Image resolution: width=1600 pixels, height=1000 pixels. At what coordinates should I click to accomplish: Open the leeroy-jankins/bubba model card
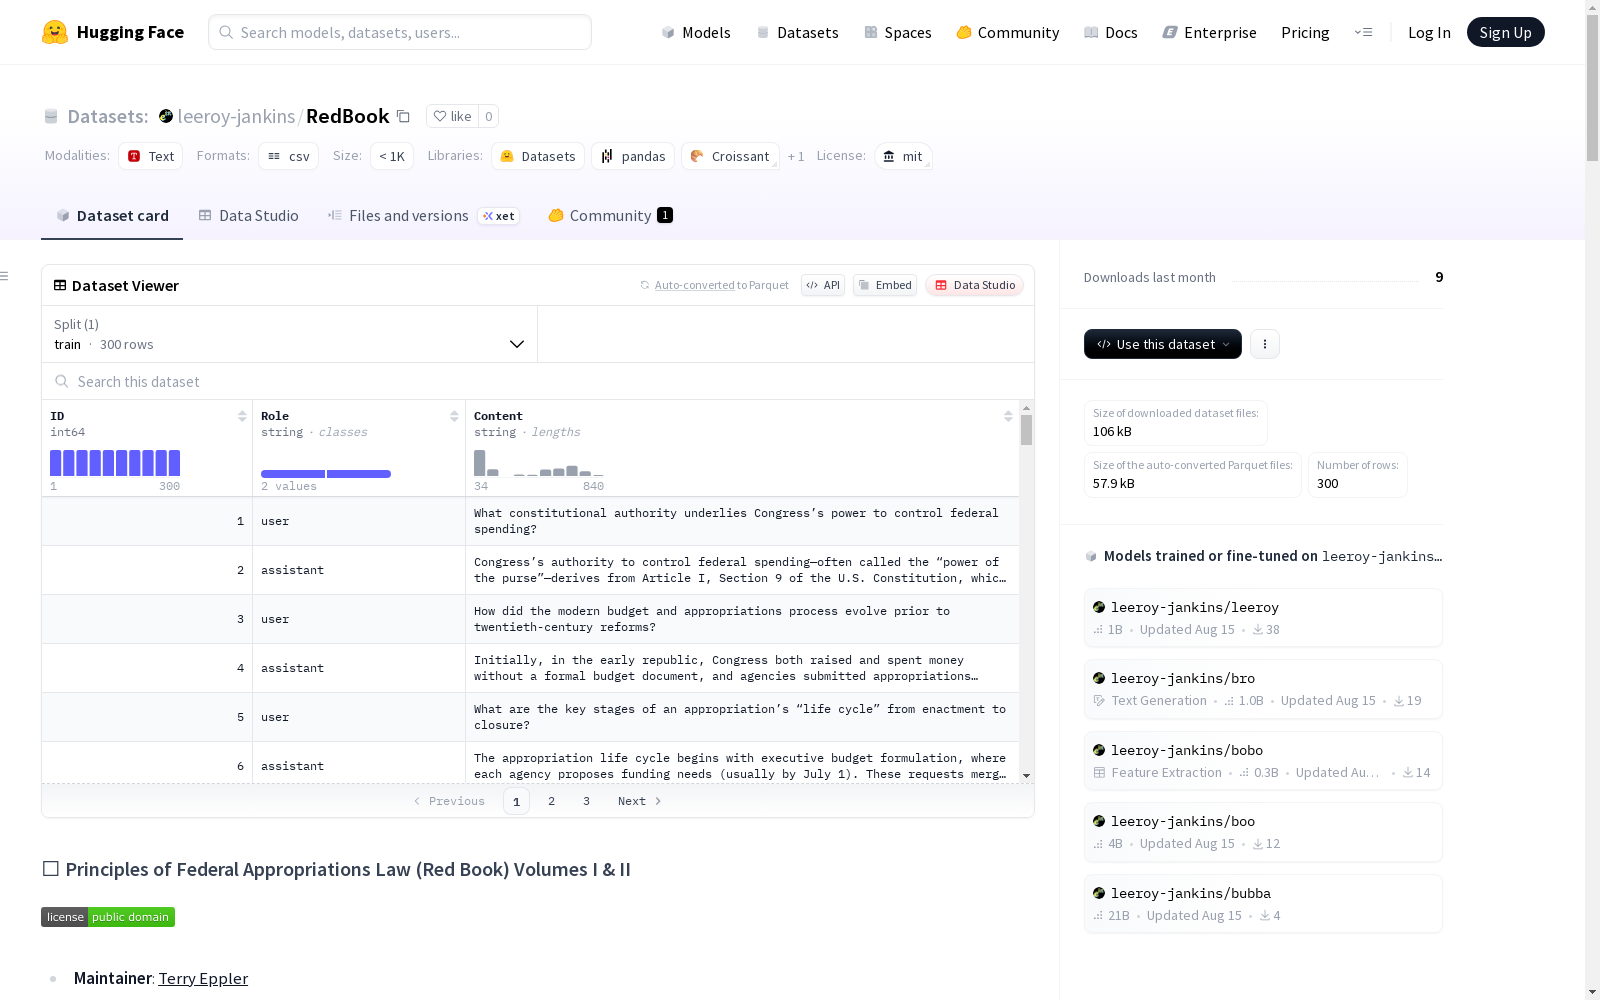(x=1263, y=904)
